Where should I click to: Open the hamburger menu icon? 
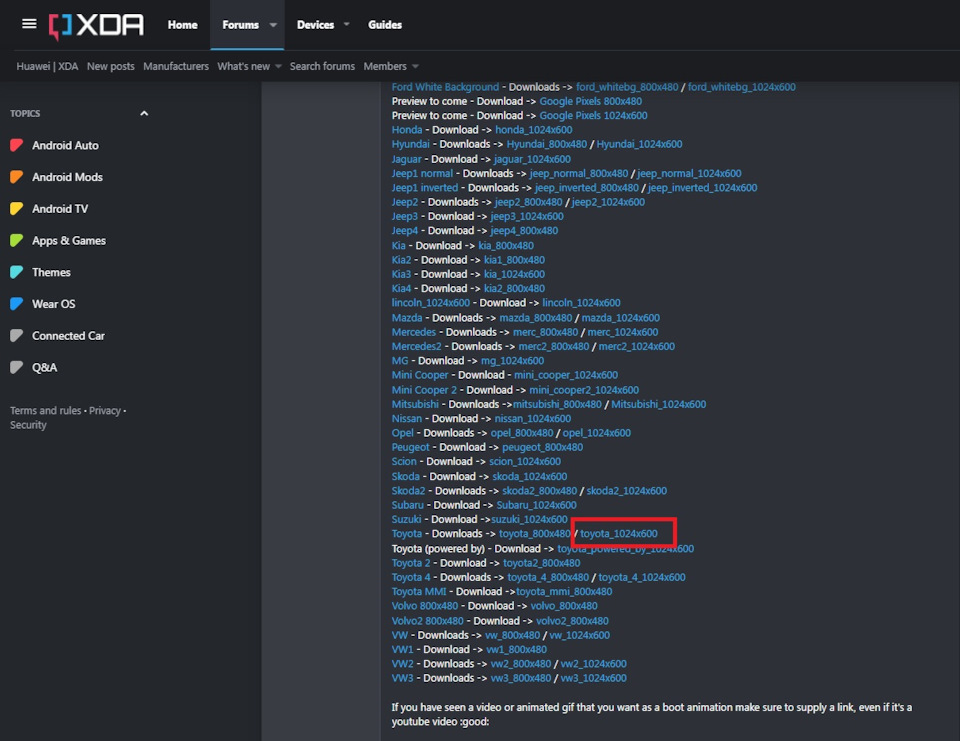pos(29,24)
